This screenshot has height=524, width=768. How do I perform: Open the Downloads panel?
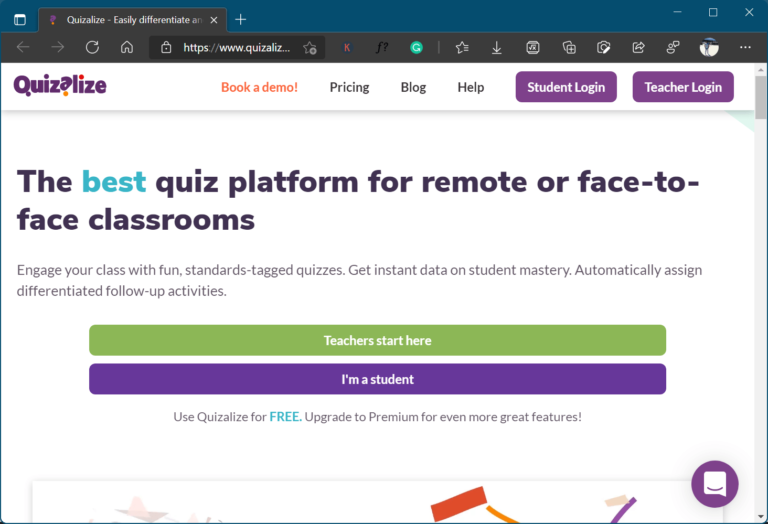coord(497,48)
